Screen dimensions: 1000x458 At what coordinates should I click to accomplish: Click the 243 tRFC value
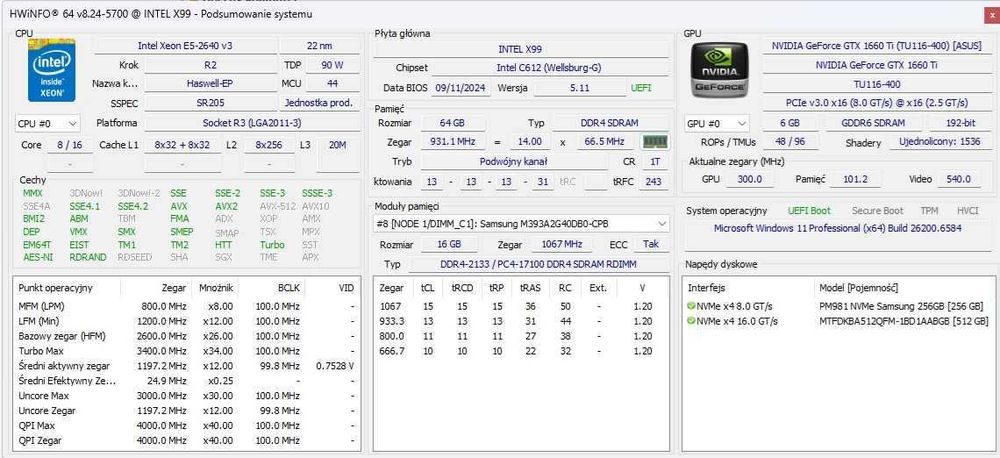click(652, 182)
